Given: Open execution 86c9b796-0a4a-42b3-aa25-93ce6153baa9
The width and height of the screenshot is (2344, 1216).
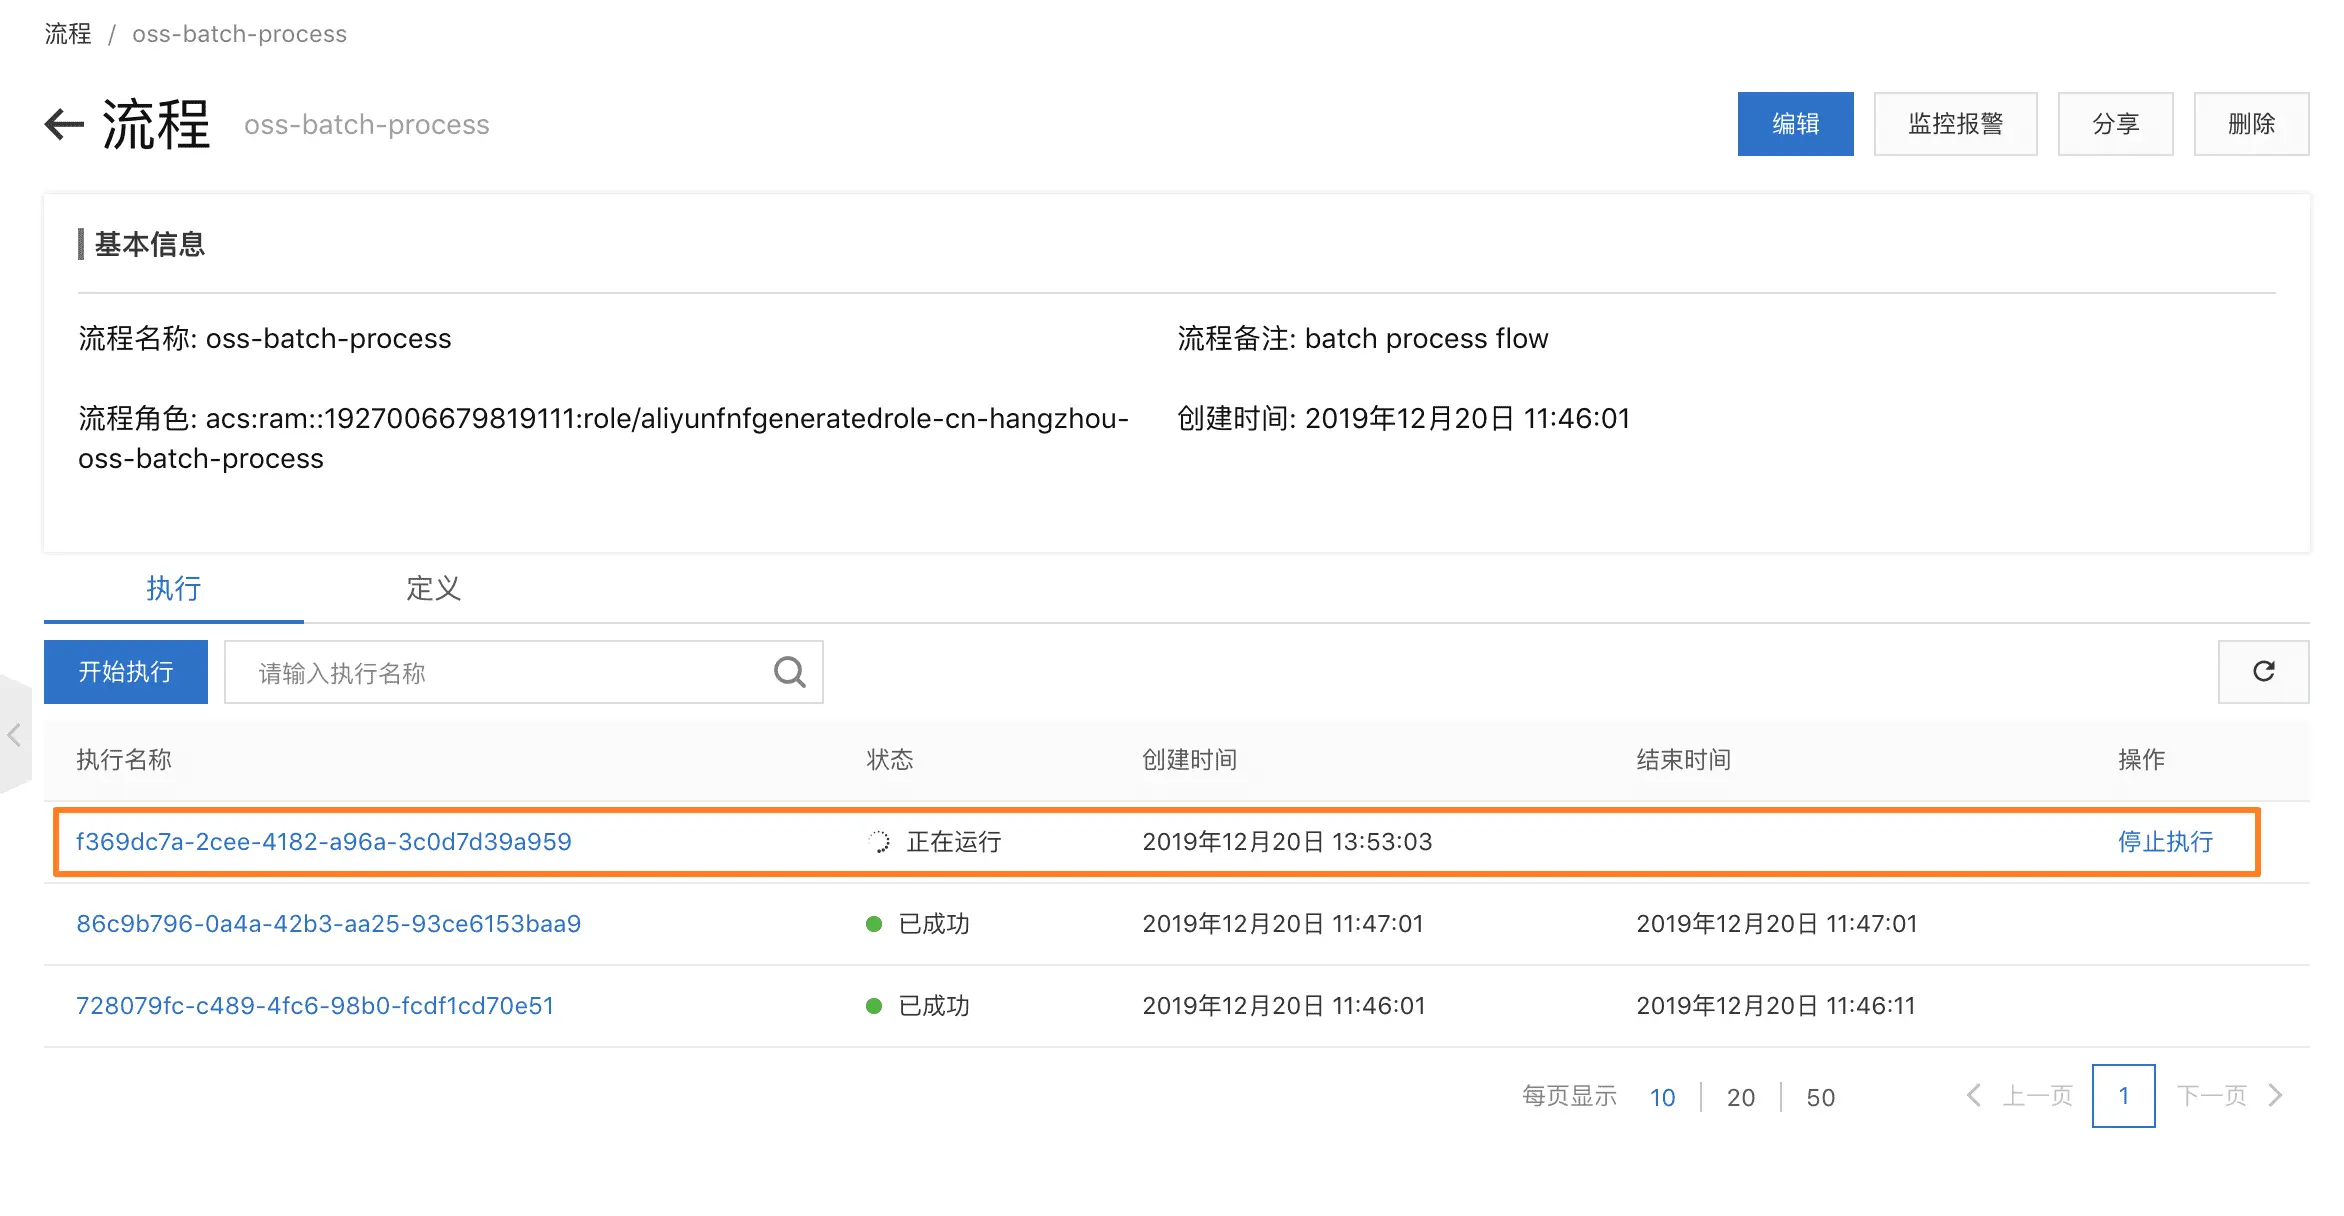Looking at the screenshot, I should (328, 924).
